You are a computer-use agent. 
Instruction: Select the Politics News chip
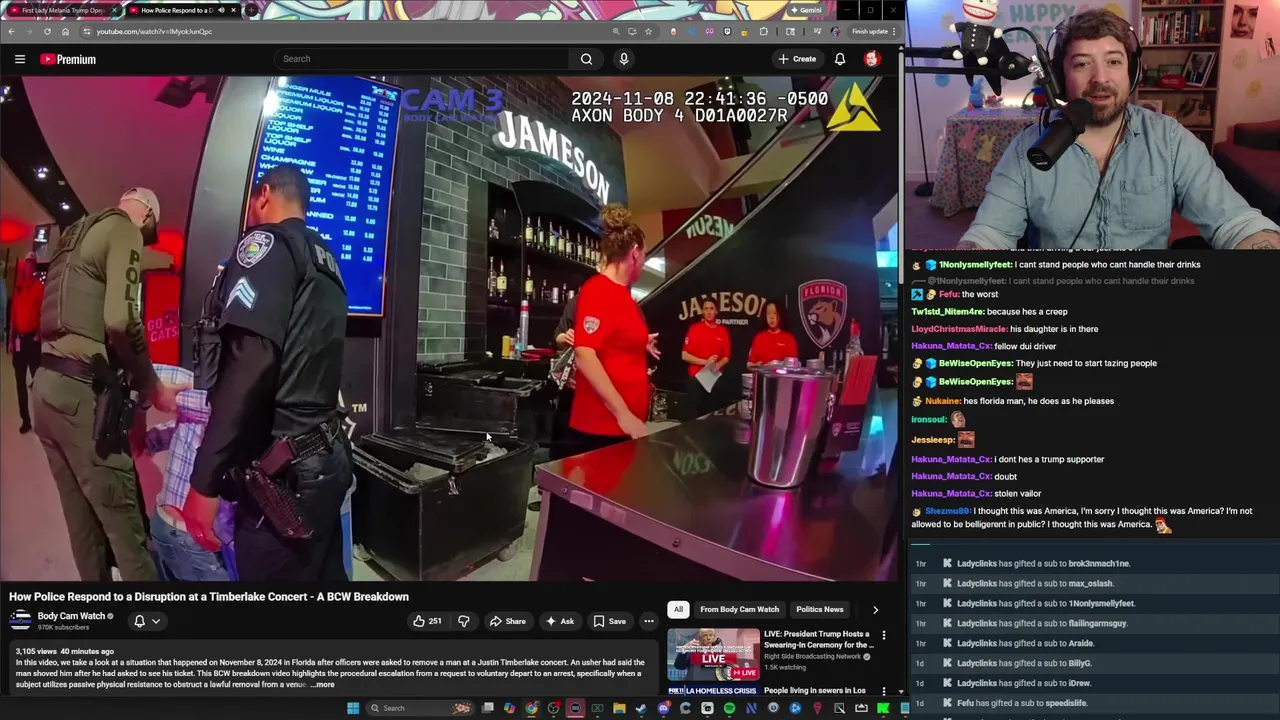click(x=820, y=609)
